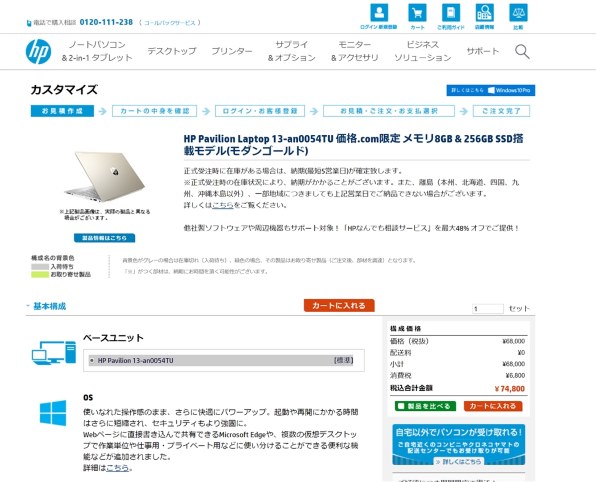Open the デスクトップ menu
596x482 pixels.
tap(172, 51)
